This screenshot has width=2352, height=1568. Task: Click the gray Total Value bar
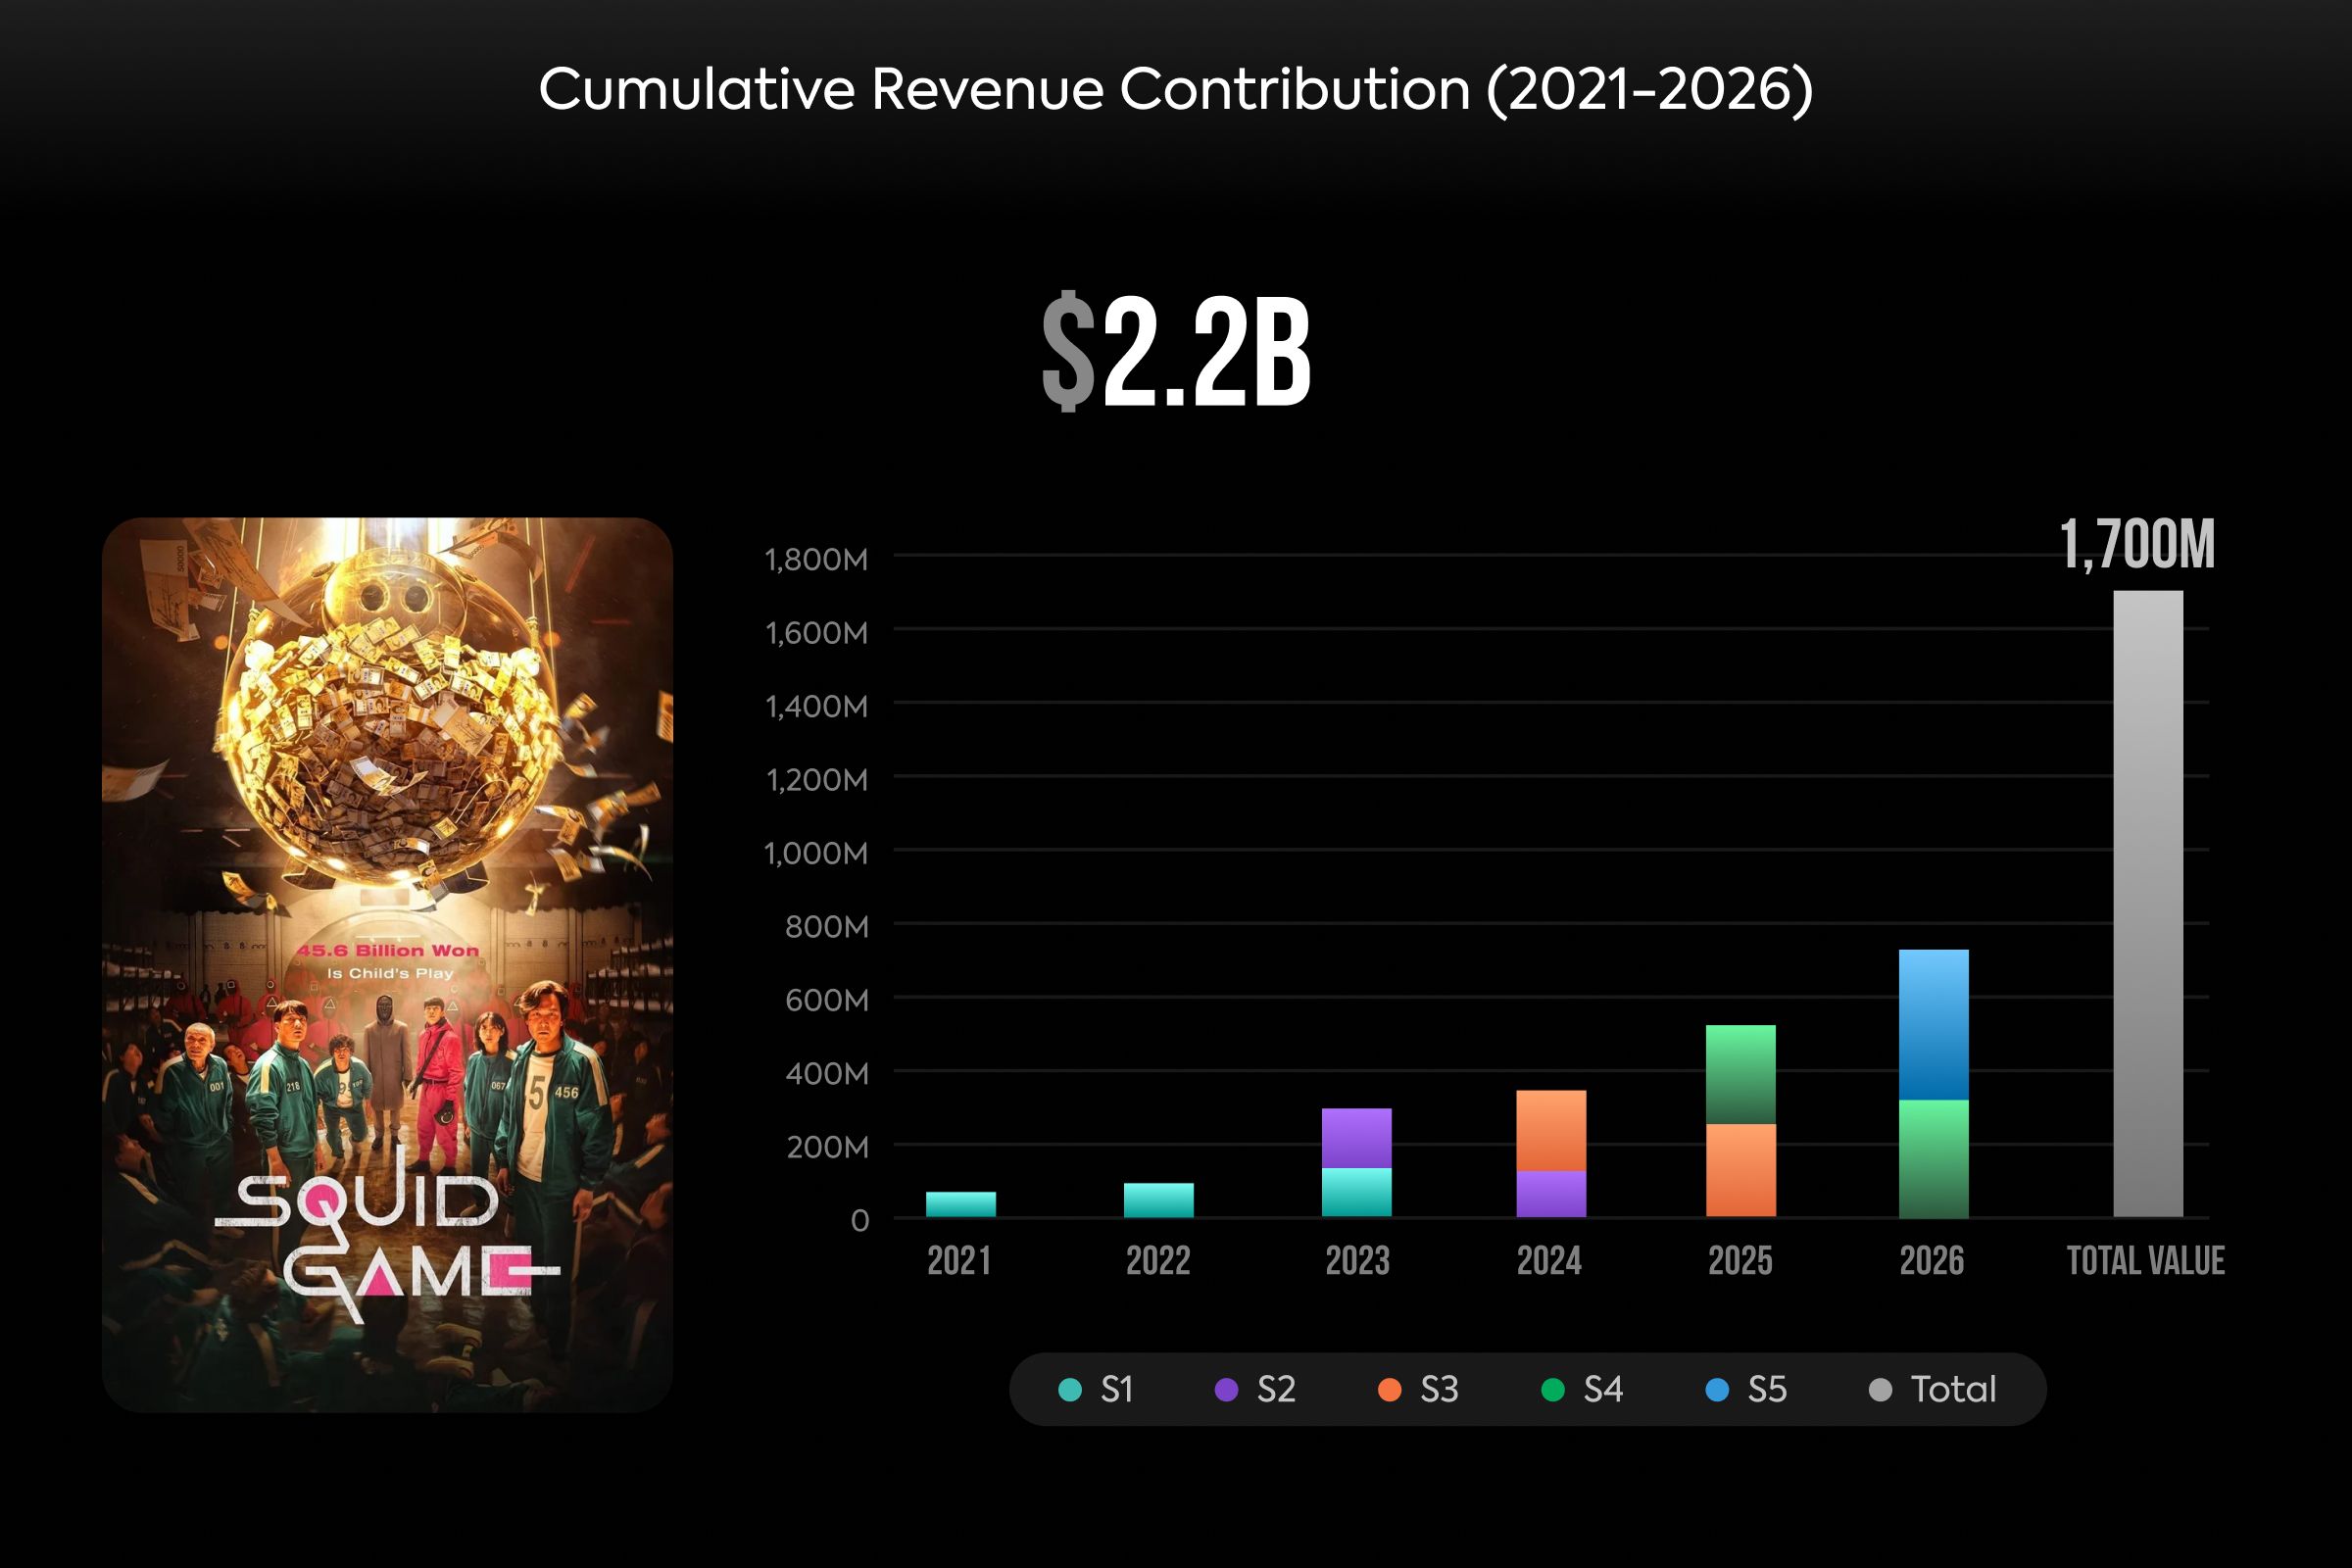(x=2148, y=904)
